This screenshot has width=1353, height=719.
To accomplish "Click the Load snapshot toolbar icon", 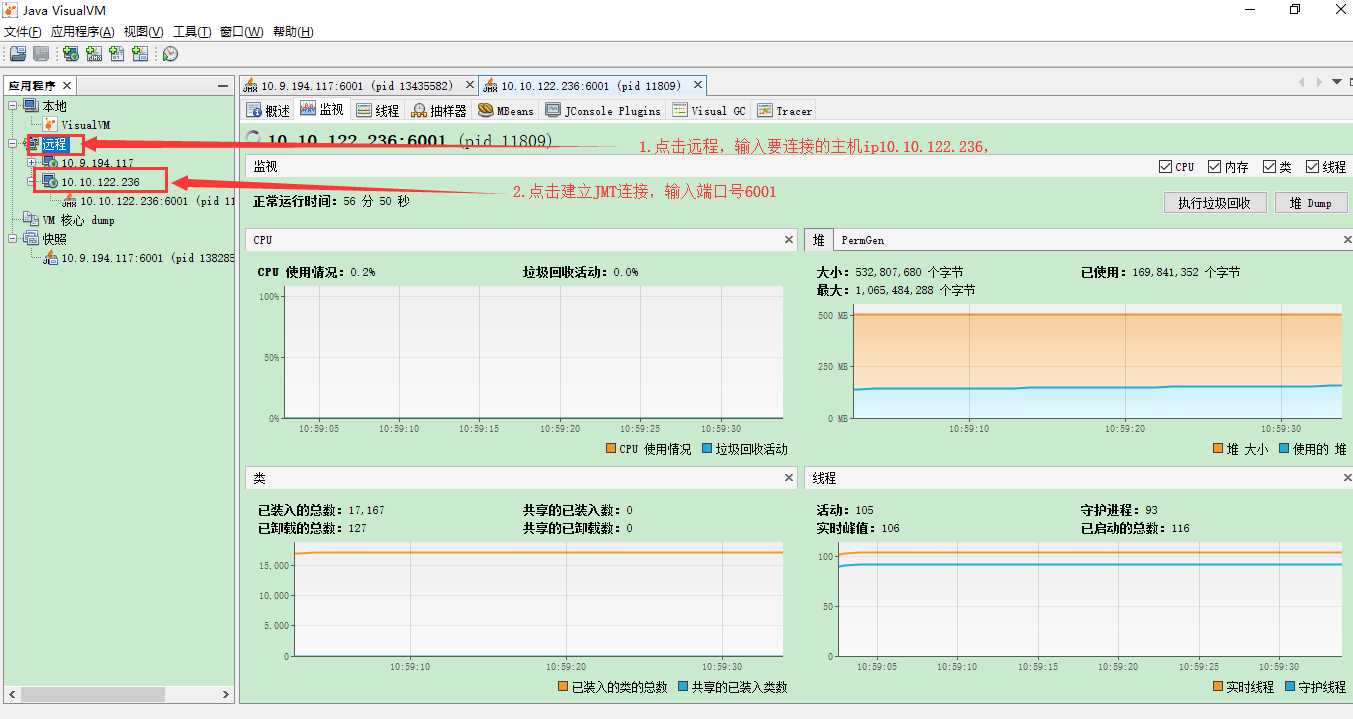I will pos(18,53).
